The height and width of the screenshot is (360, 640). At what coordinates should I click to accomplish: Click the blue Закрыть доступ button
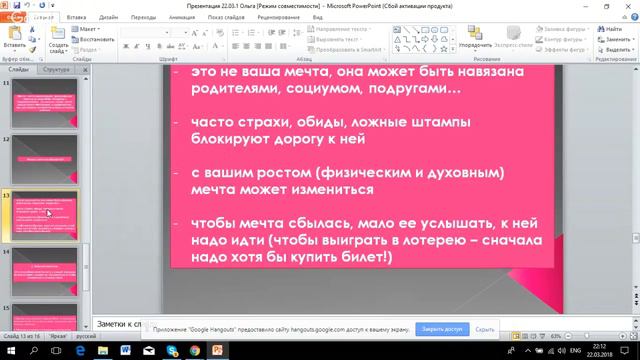click(442, 329)
